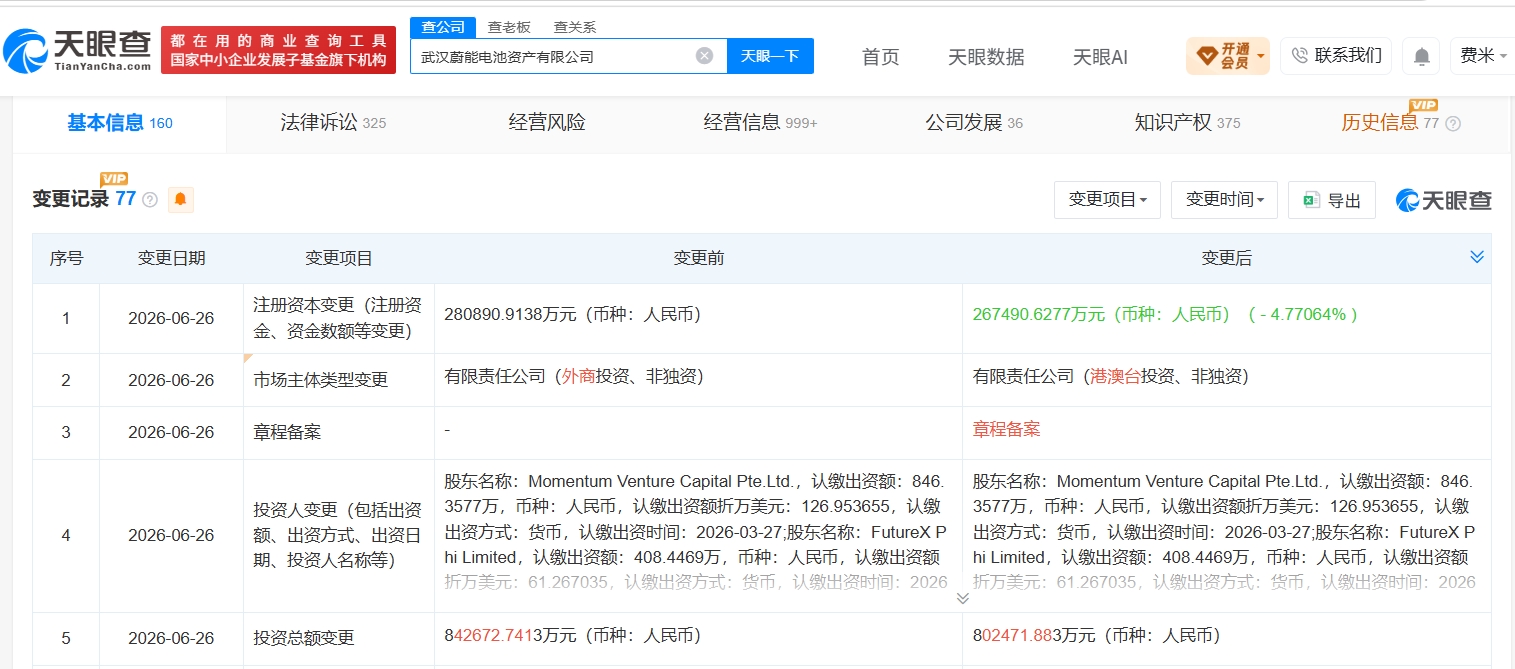Click the 842672.7413万元 before value
This screenshot has height=669, width=1515.
pos(572,635)
